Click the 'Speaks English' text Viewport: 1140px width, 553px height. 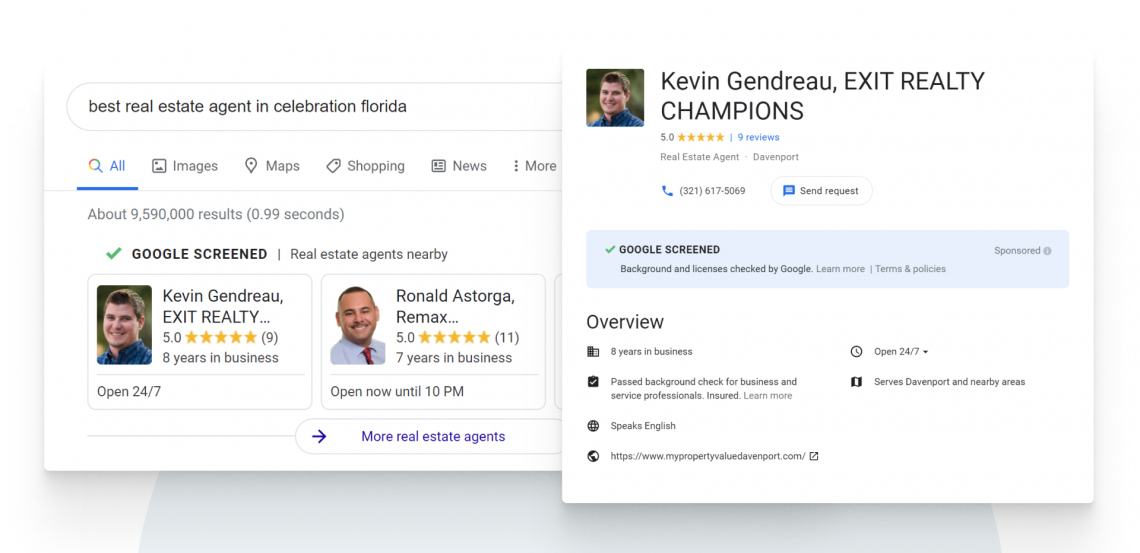pos(643,426)
